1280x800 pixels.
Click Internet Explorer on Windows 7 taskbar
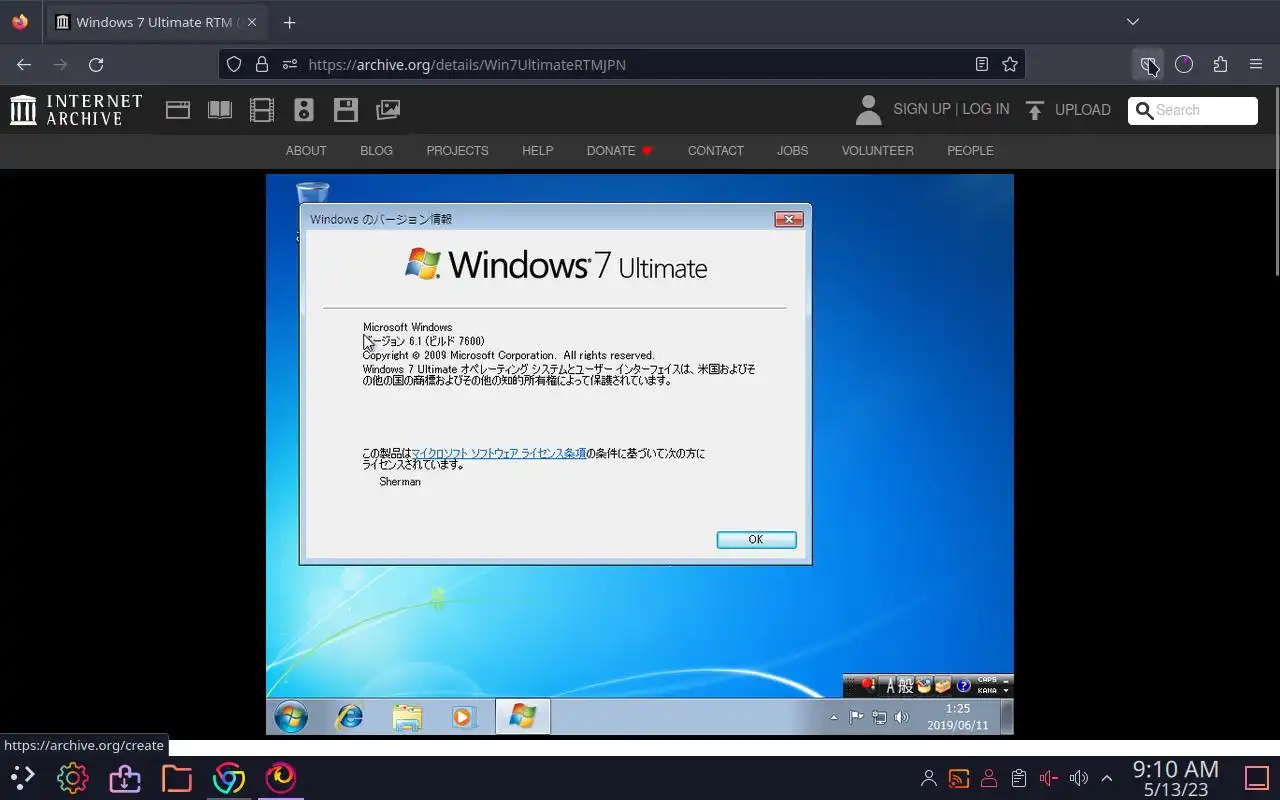(x=349, y=716)
